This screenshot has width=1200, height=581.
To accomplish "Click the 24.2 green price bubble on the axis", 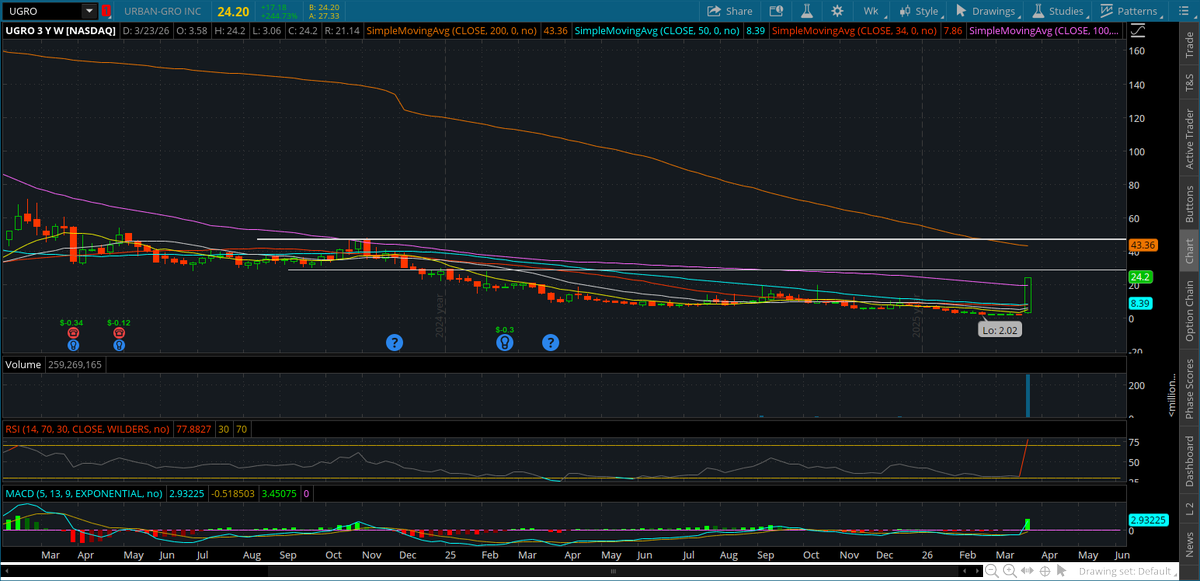I will tap(1142, 276).
